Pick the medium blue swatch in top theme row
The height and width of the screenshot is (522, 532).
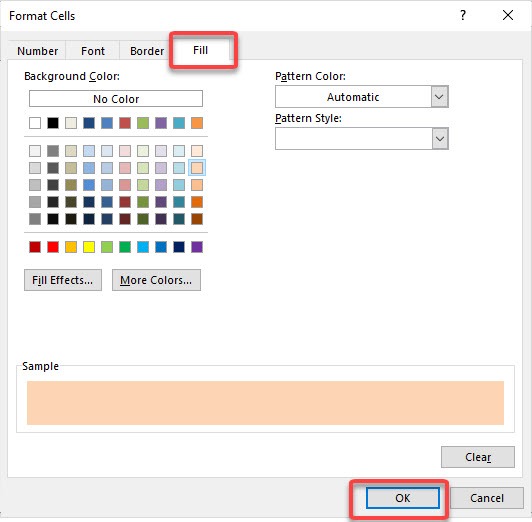(107, 123)
